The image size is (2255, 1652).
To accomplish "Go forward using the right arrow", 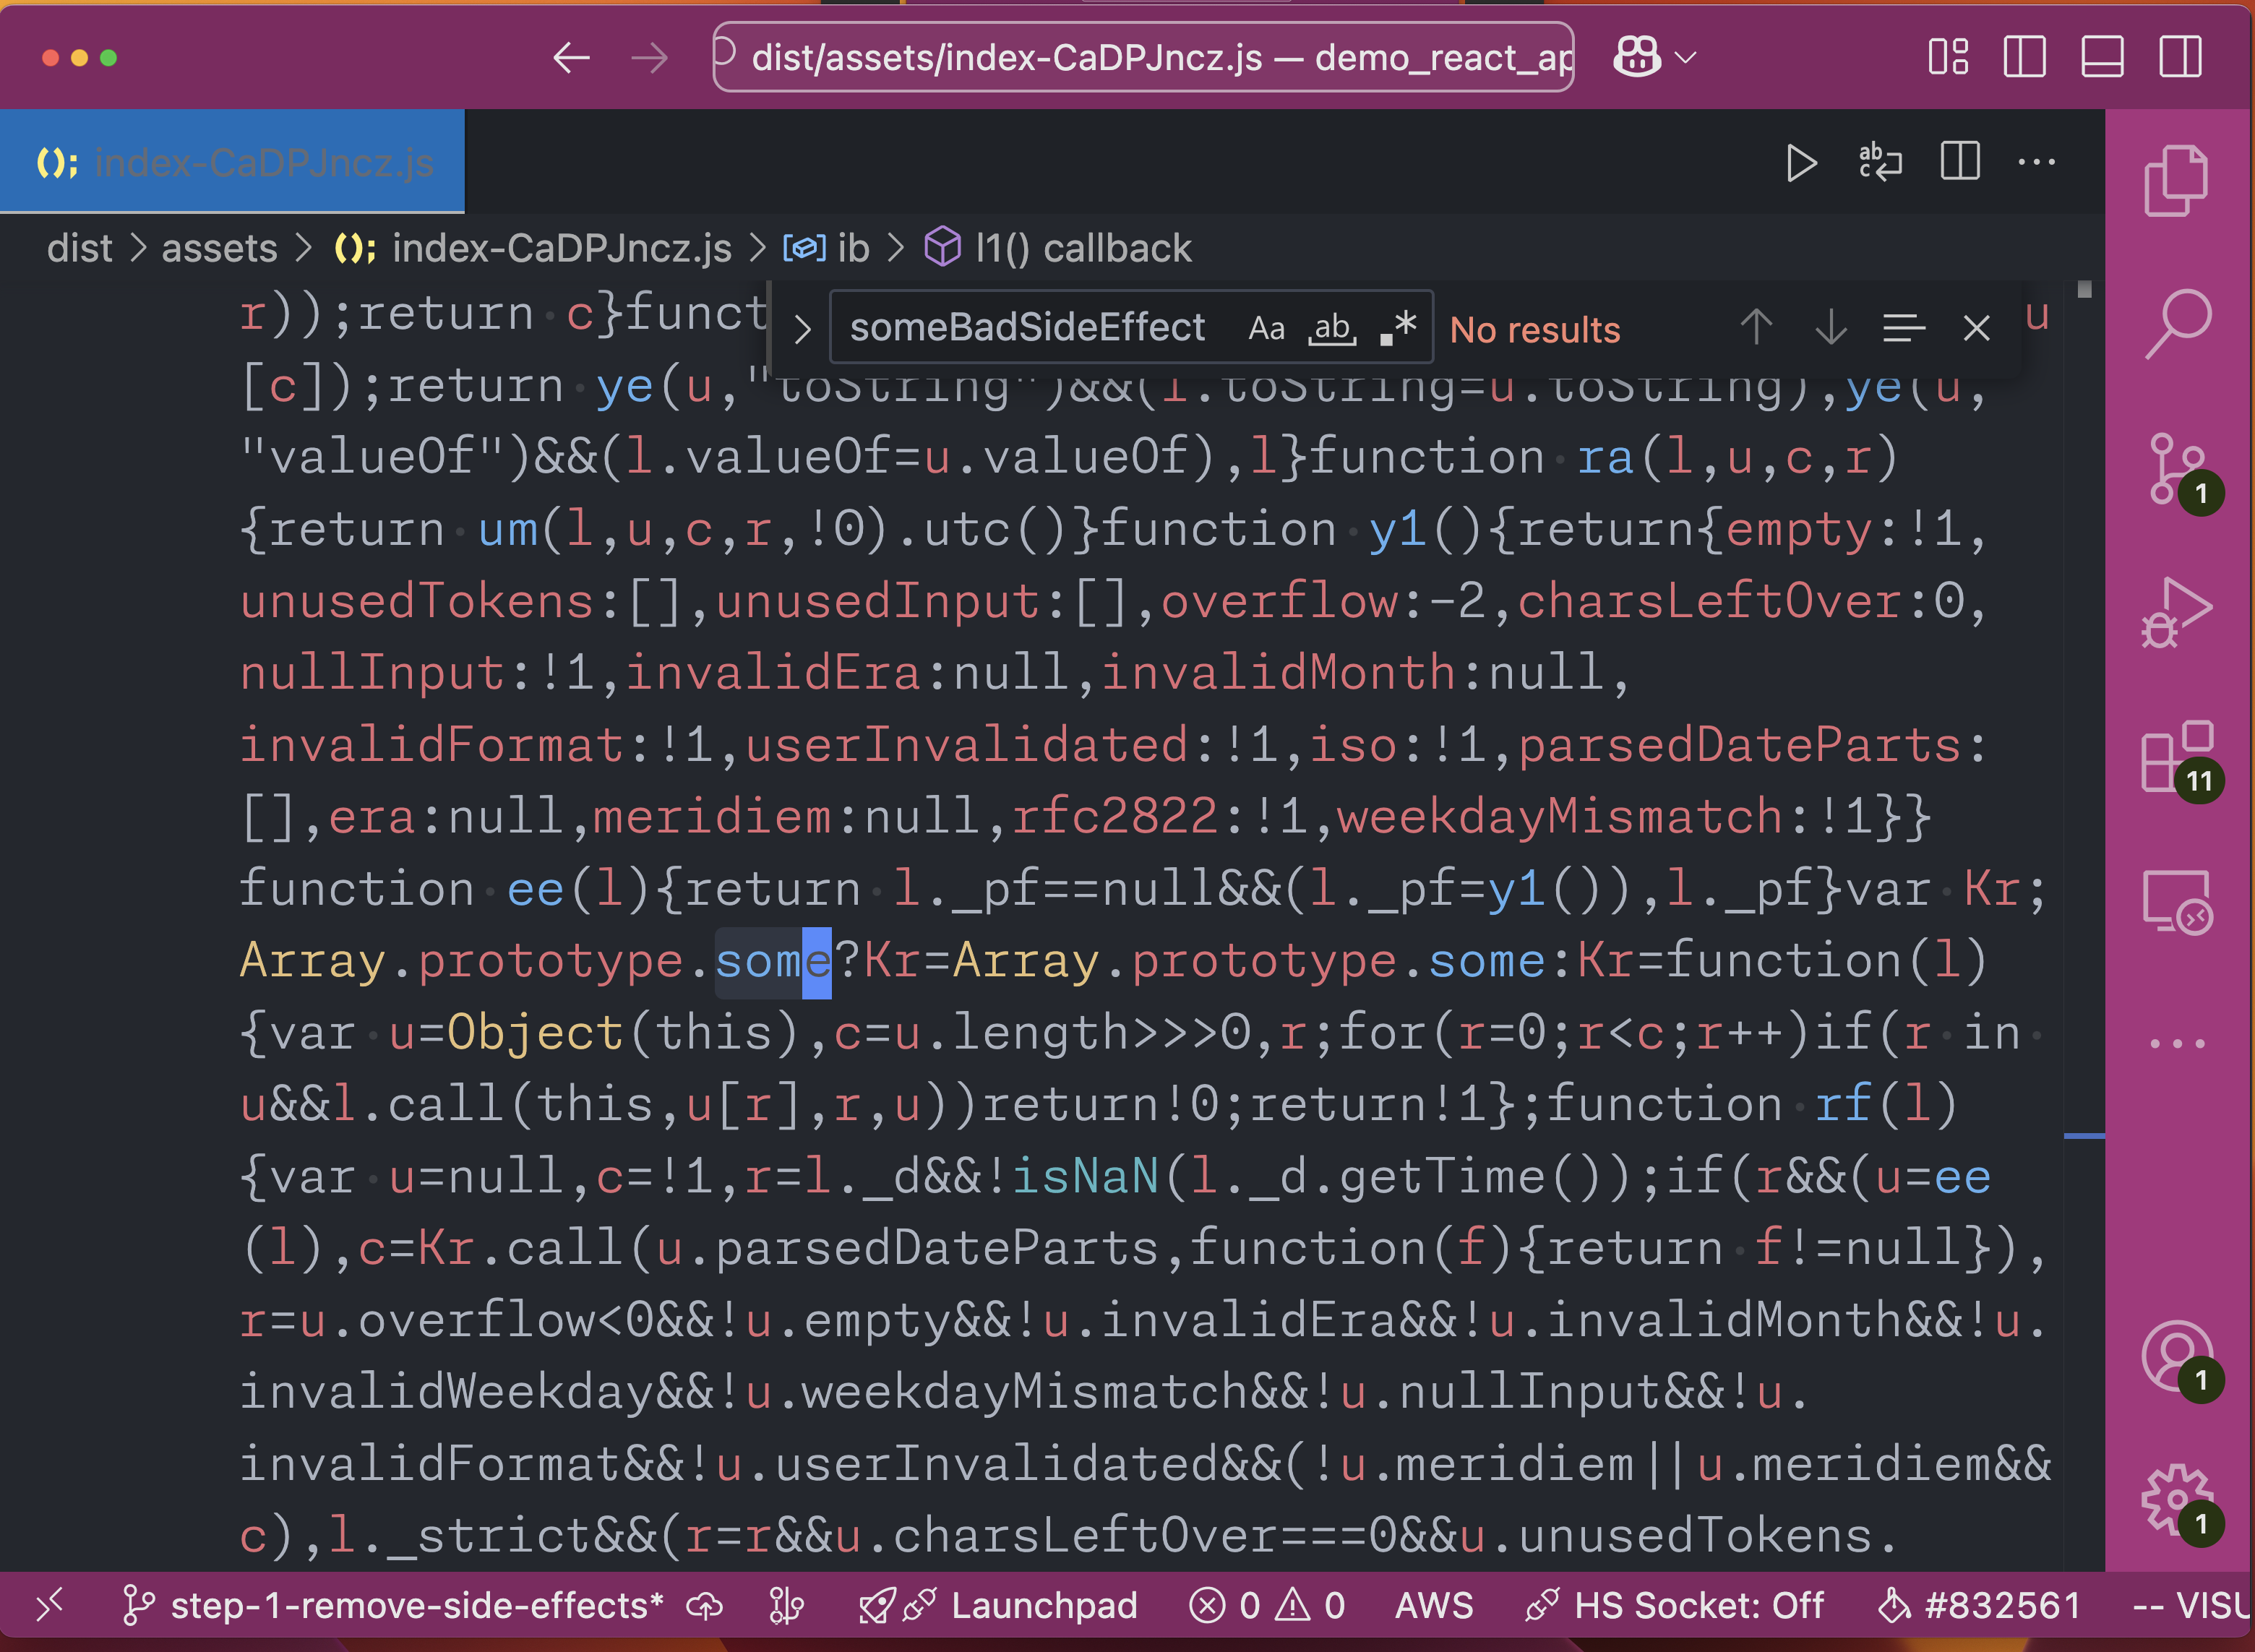I will pos(650,58).
